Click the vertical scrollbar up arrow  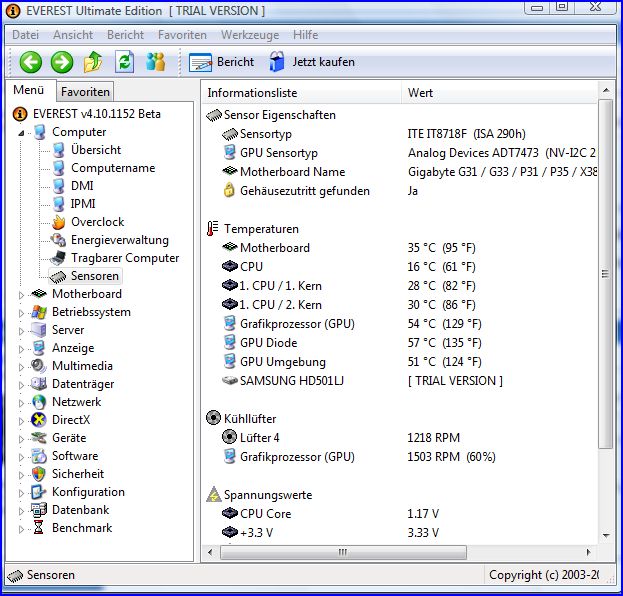tap(606, 91)
